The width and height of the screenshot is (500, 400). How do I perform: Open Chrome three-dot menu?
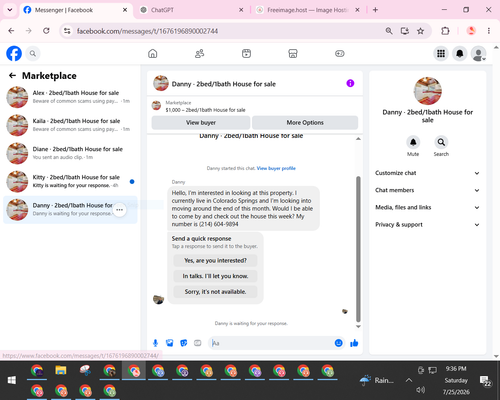[x=489, y=31]
